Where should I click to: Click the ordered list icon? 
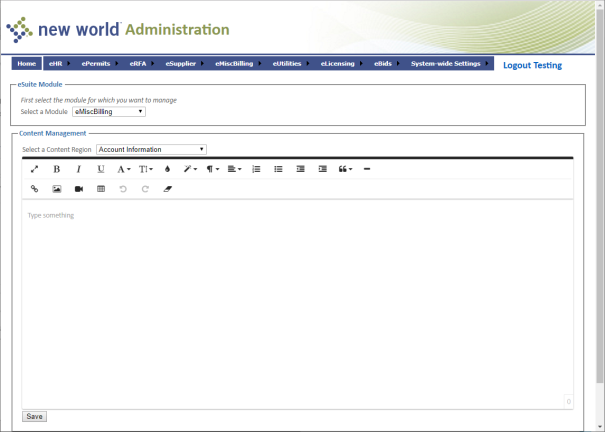point(256,169)
